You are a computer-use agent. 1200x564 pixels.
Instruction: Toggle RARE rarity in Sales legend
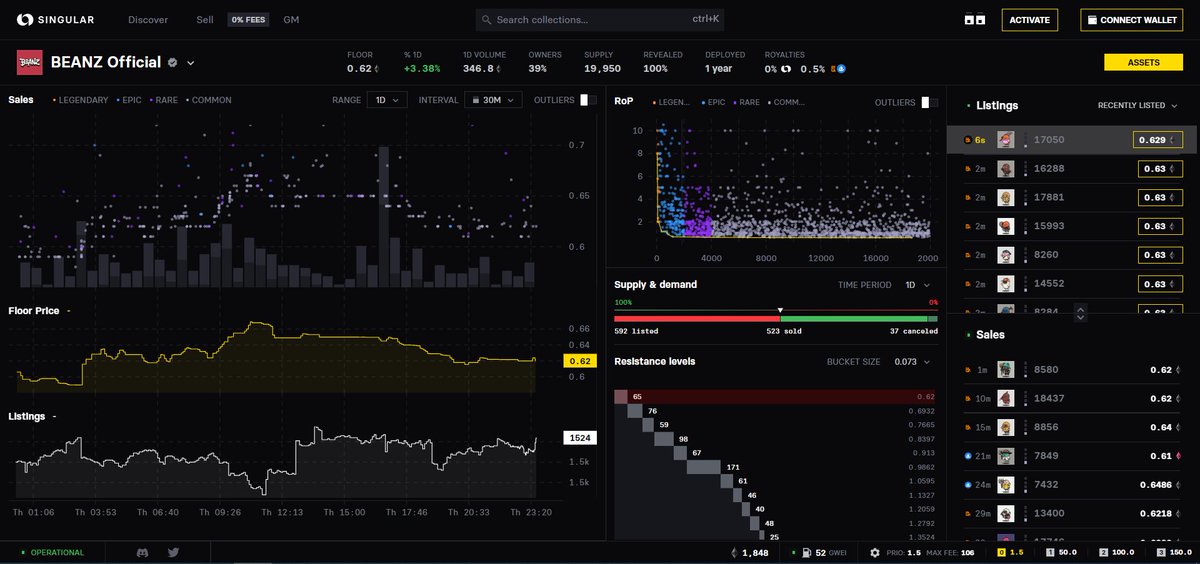[165, 100]
